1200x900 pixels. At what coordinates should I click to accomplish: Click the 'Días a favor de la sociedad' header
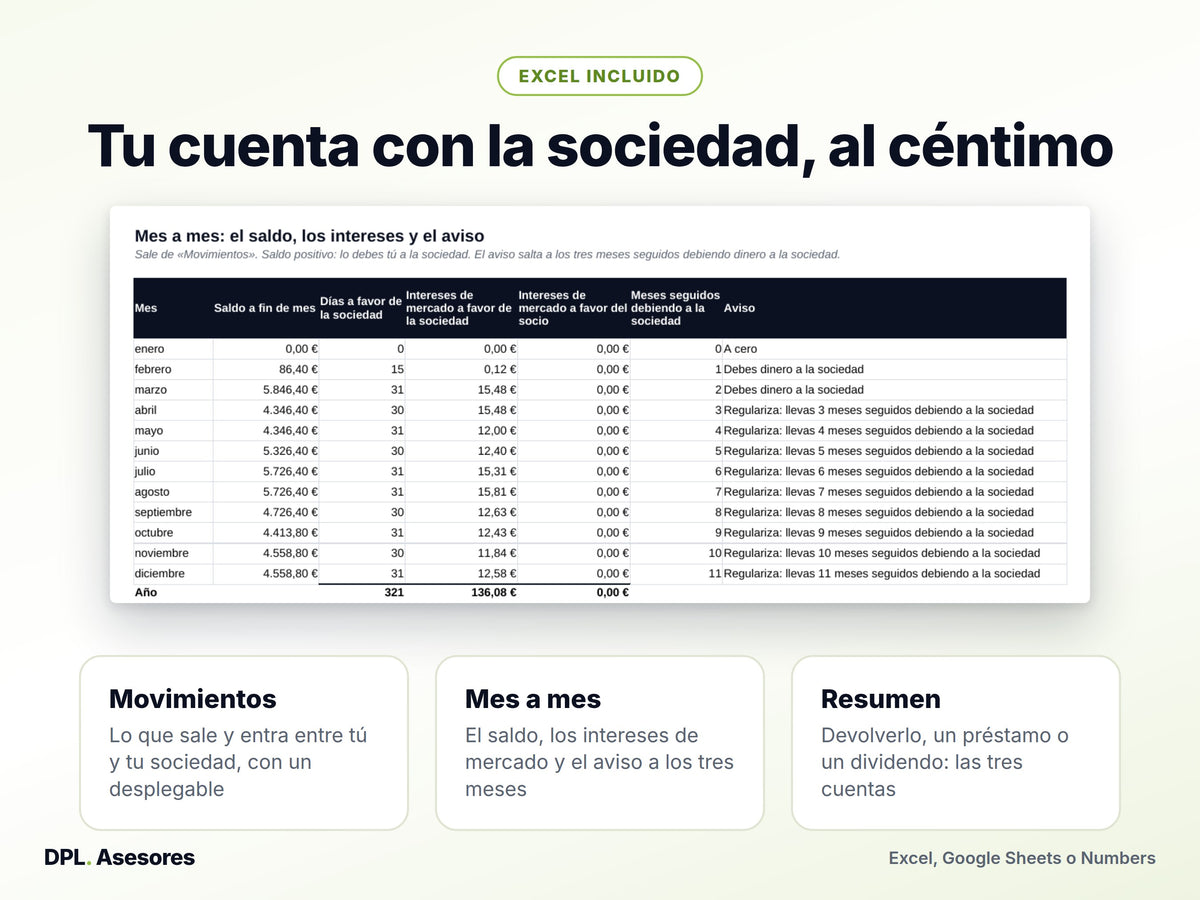tap(361, 308)
